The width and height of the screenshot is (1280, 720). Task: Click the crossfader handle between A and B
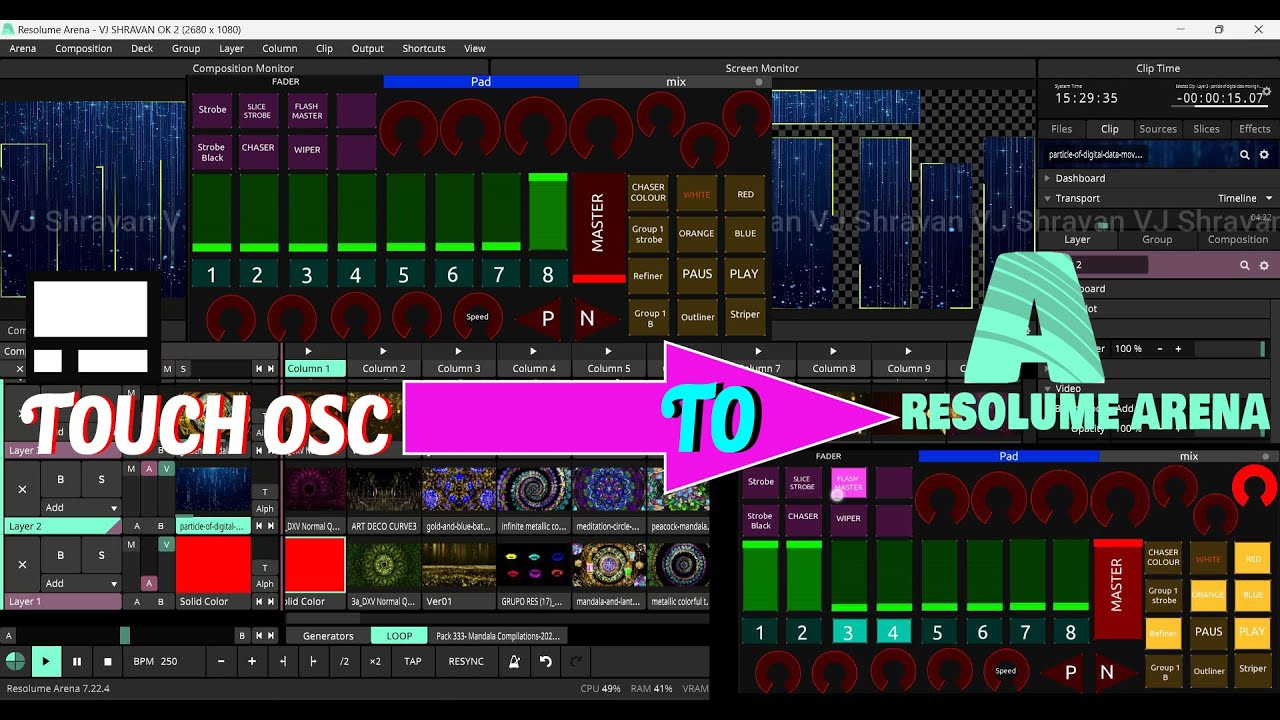tap(125, 635)
